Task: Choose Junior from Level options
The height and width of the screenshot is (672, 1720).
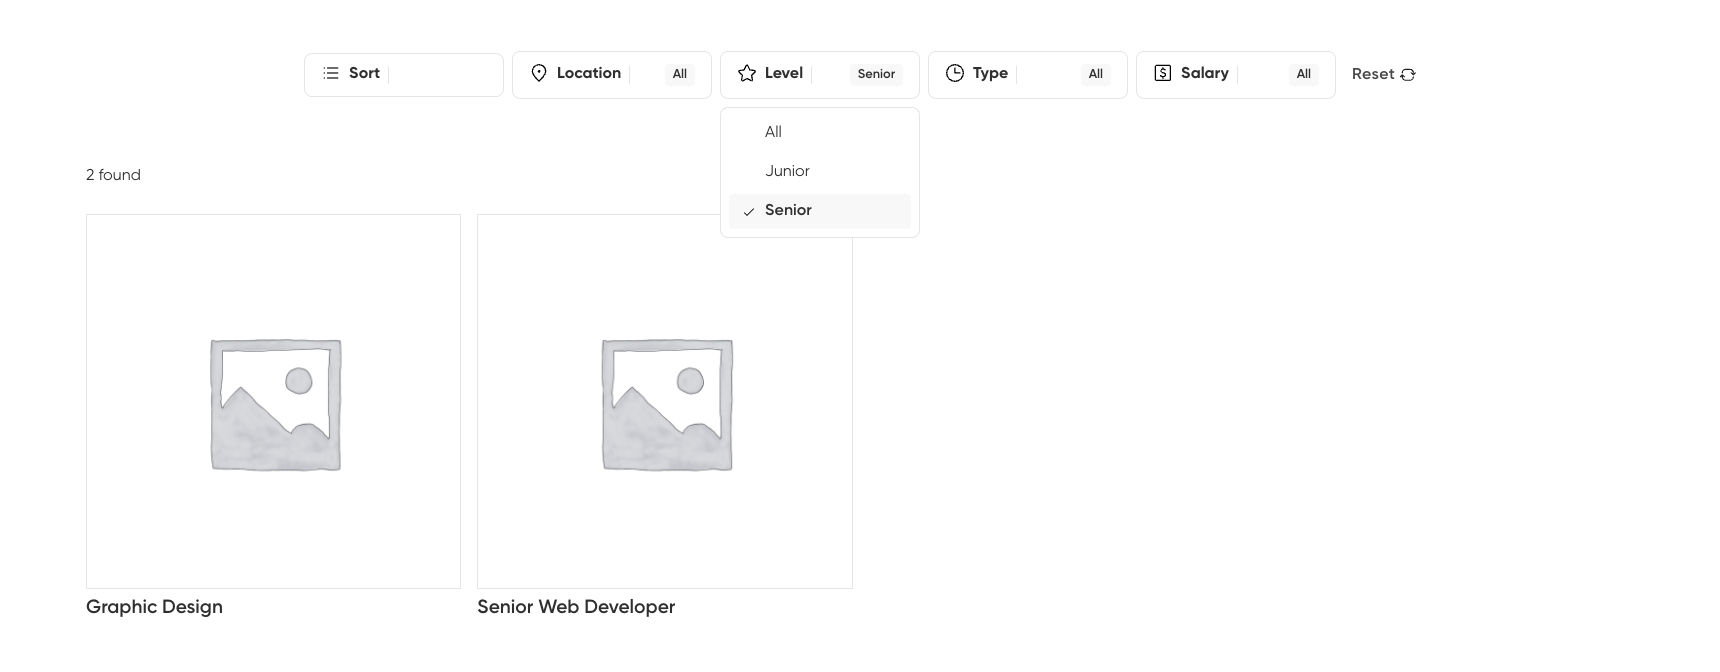Action: pos(787,171)
